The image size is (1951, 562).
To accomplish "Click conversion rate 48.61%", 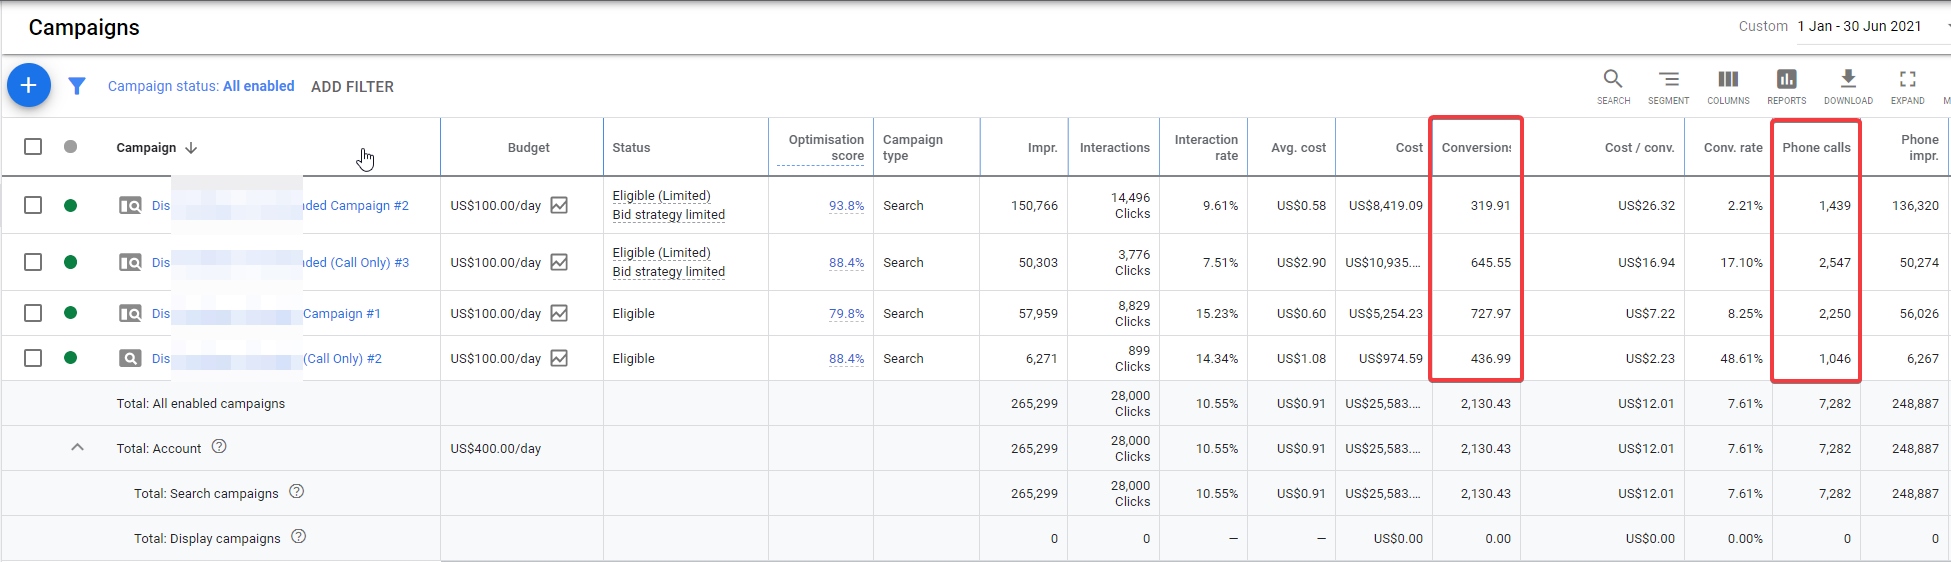I will (1741, 358).
